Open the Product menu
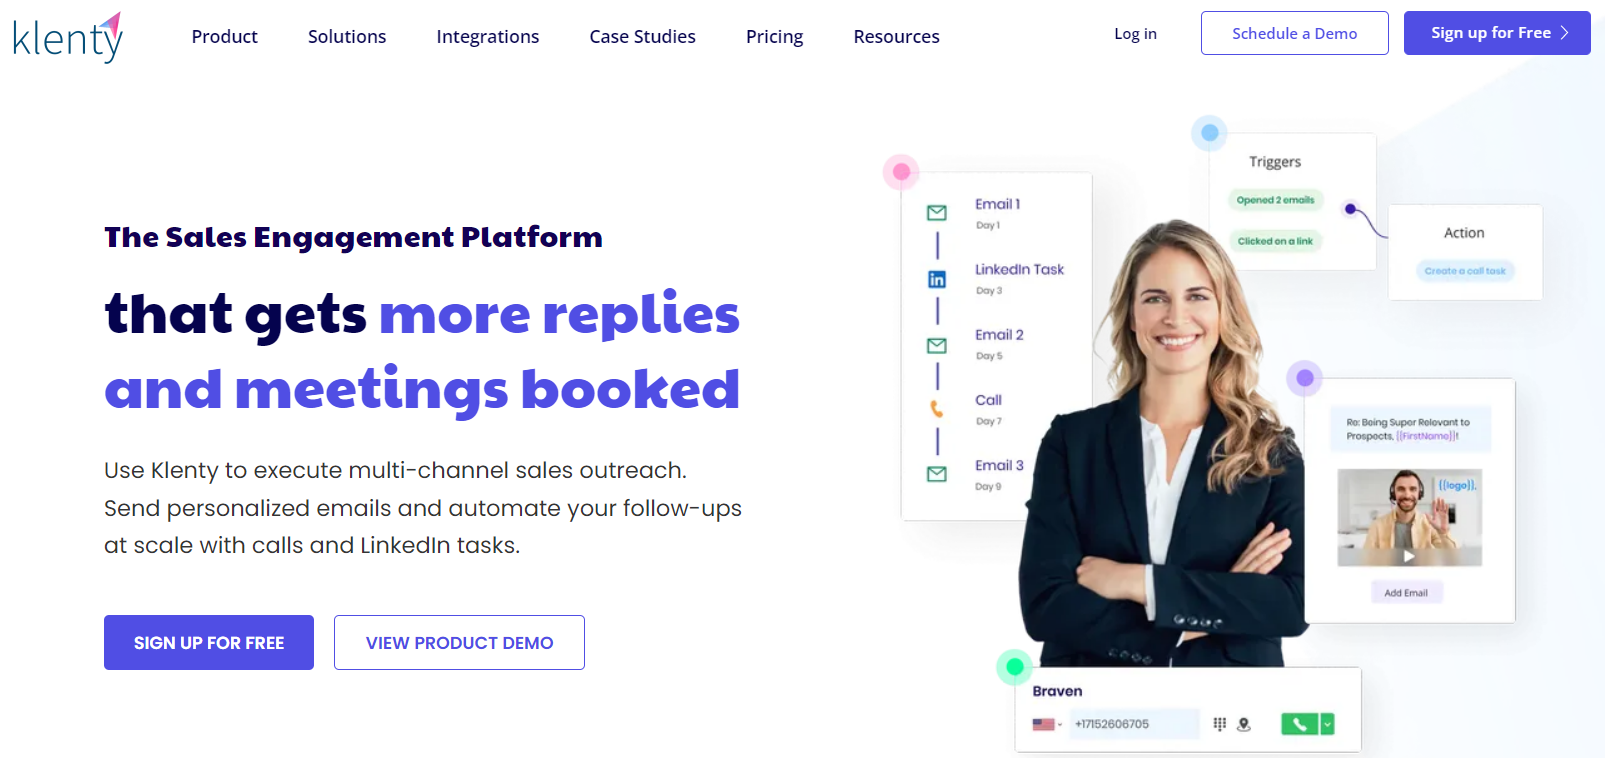This screenshot has height=758, width=1605. click(225, 37)
